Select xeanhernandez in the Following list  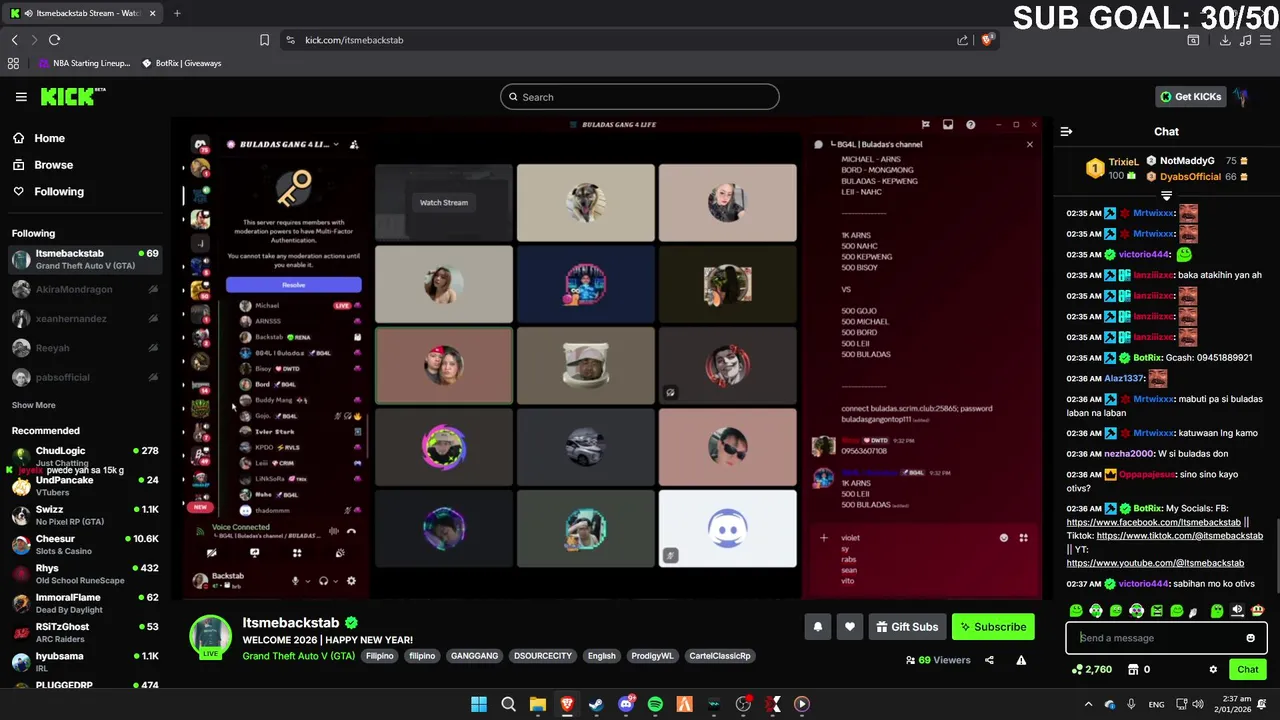85,318
